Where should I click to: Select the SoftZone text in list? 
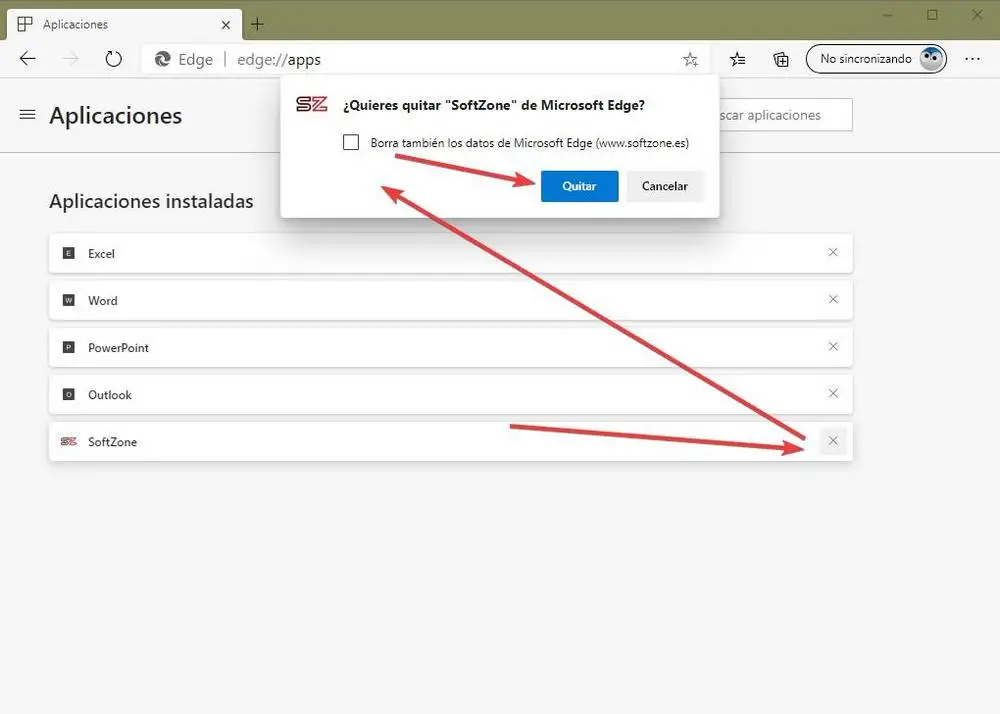tap(112, 442)
